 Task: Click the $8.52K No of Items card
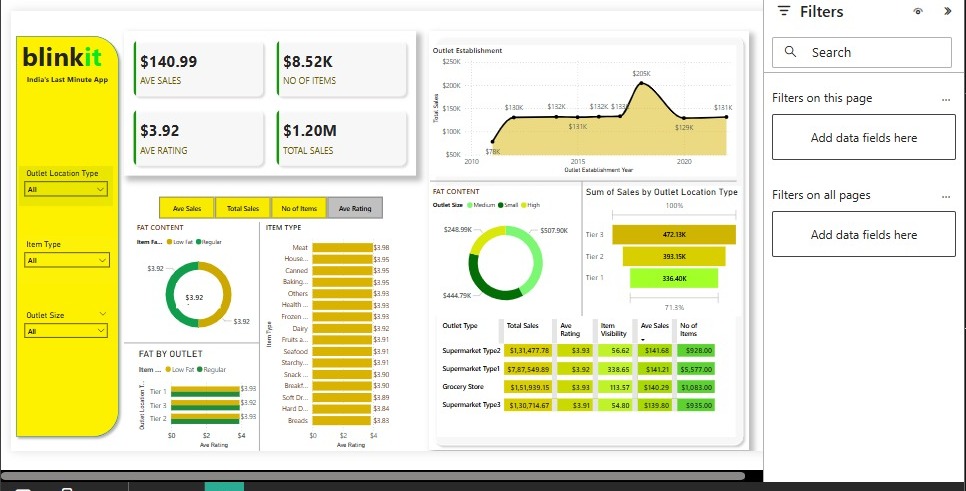point(342,69)
